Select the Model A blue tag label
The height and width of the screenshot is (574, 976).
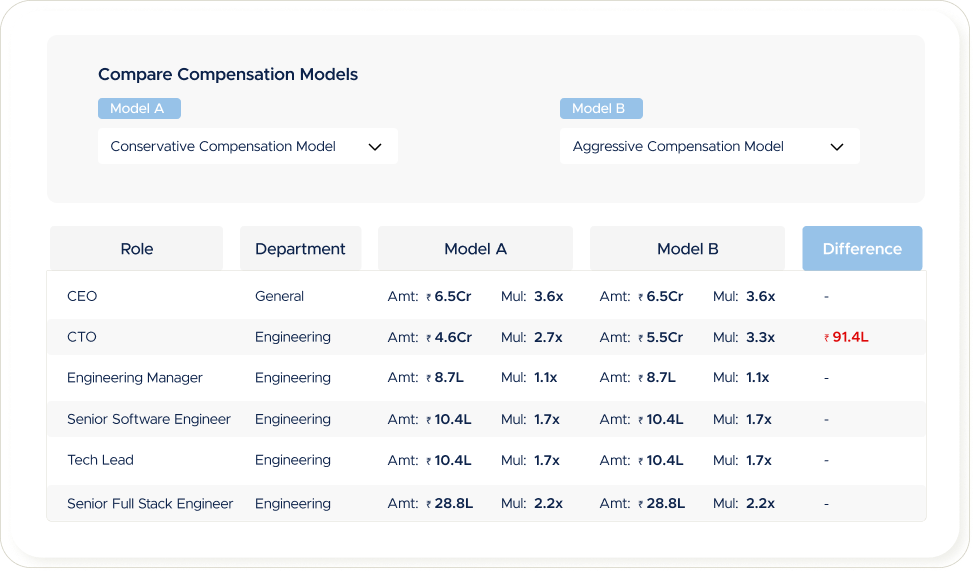pos(139,109)
